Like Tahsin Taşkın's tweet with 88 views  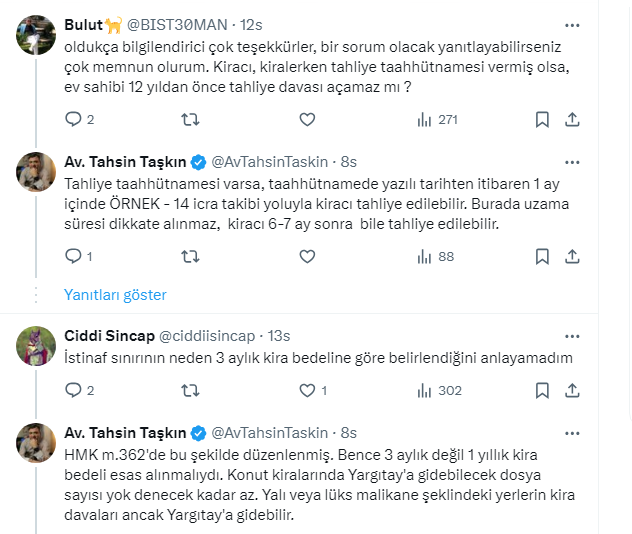point(307,256)
